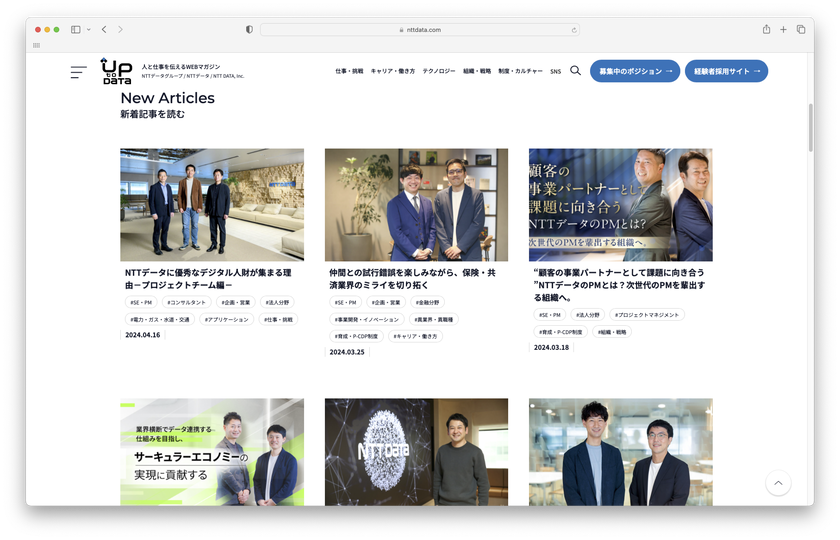Select the #組織・戦略 tag under third article
The image size is (840, 540).
(x=612, y=332)
